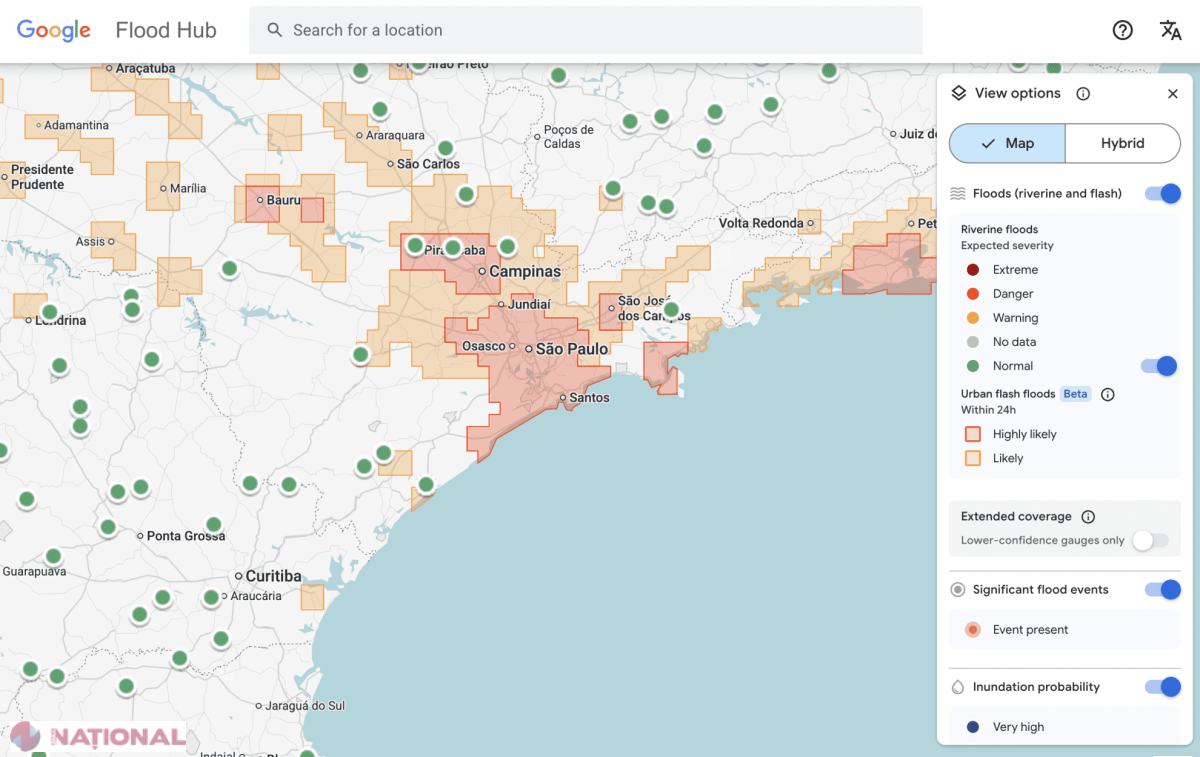This screenshot has width=1200, height=757.
Task: Click the Guarapuava city label
Action: (x=34, y=572)
